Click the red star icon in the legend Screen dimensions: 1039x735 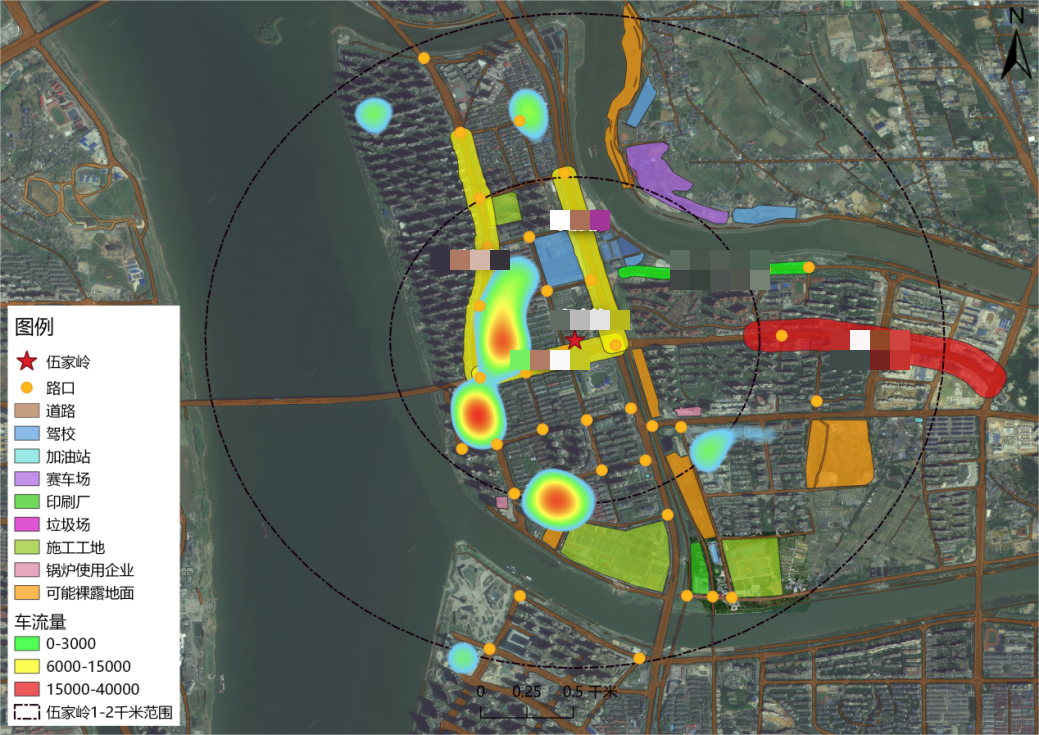[x=27, y=361]
